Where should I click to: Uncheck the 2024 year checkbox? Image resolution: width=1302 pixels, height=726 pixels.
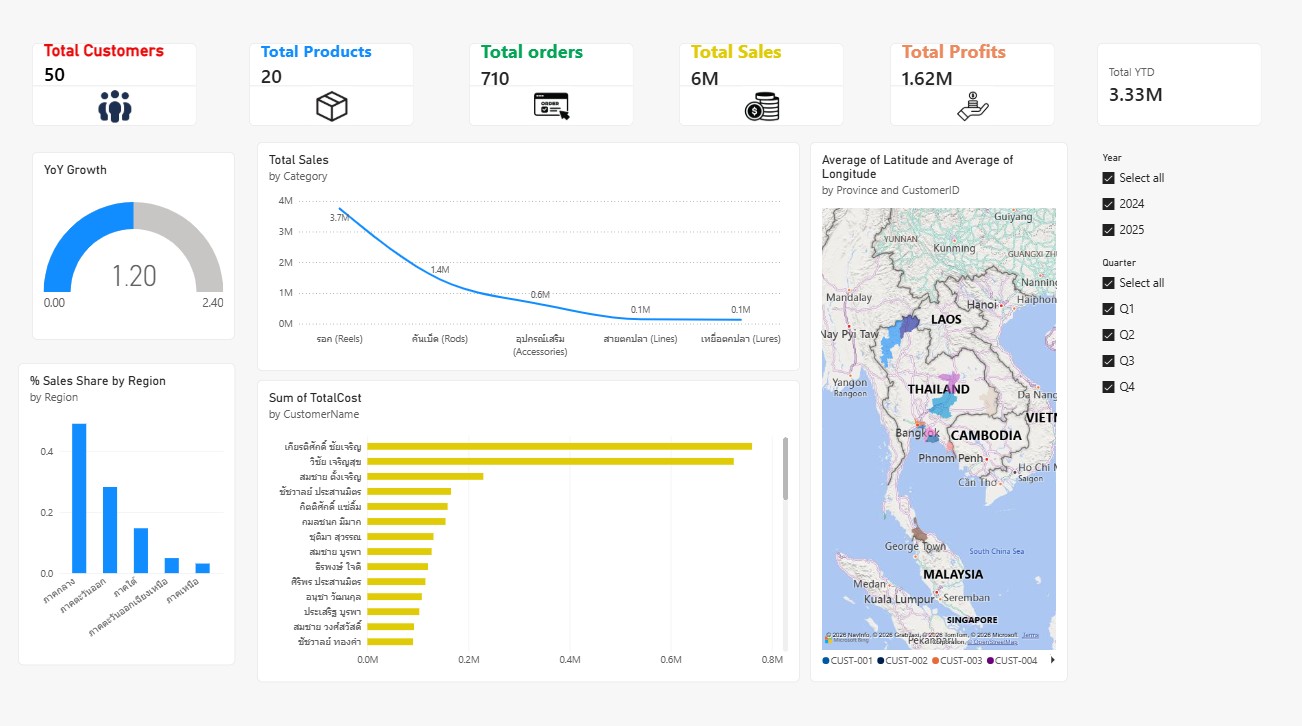point(1108,204)
